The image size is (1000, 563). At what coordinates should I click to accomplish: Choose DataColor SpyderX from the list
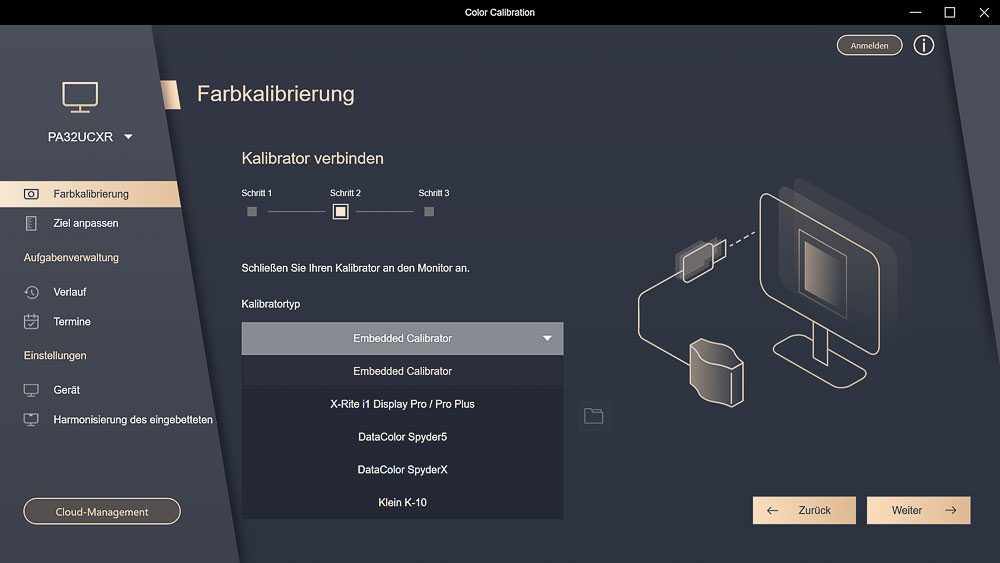pos(402,469)
